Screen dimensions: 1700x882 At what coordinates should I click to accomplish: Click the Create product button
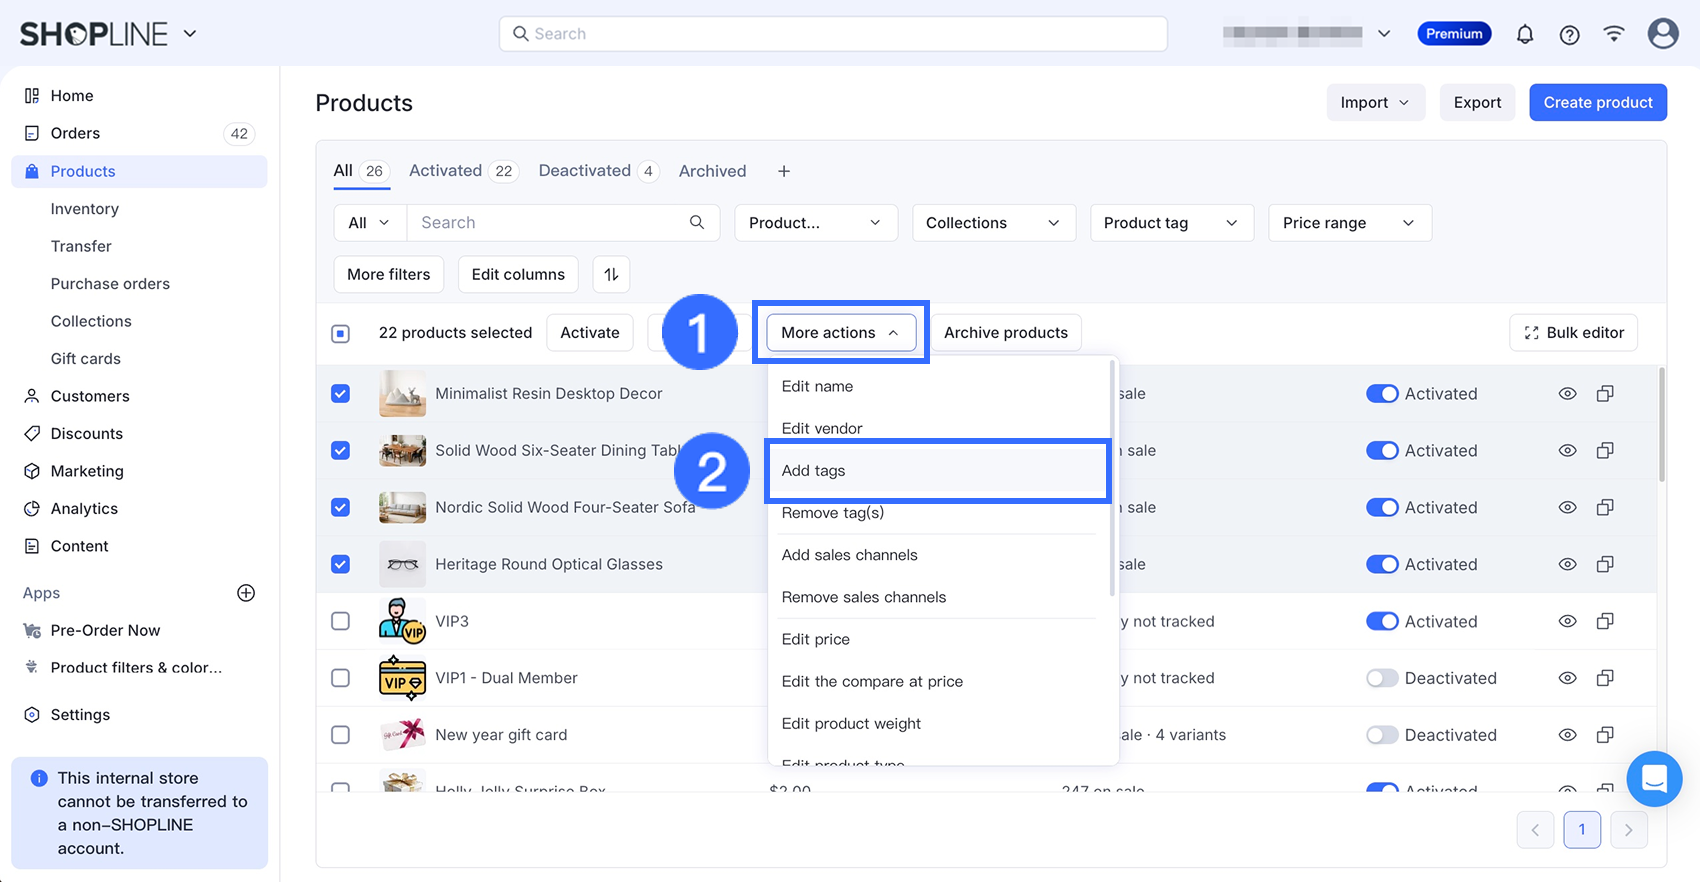point(1597,102)
